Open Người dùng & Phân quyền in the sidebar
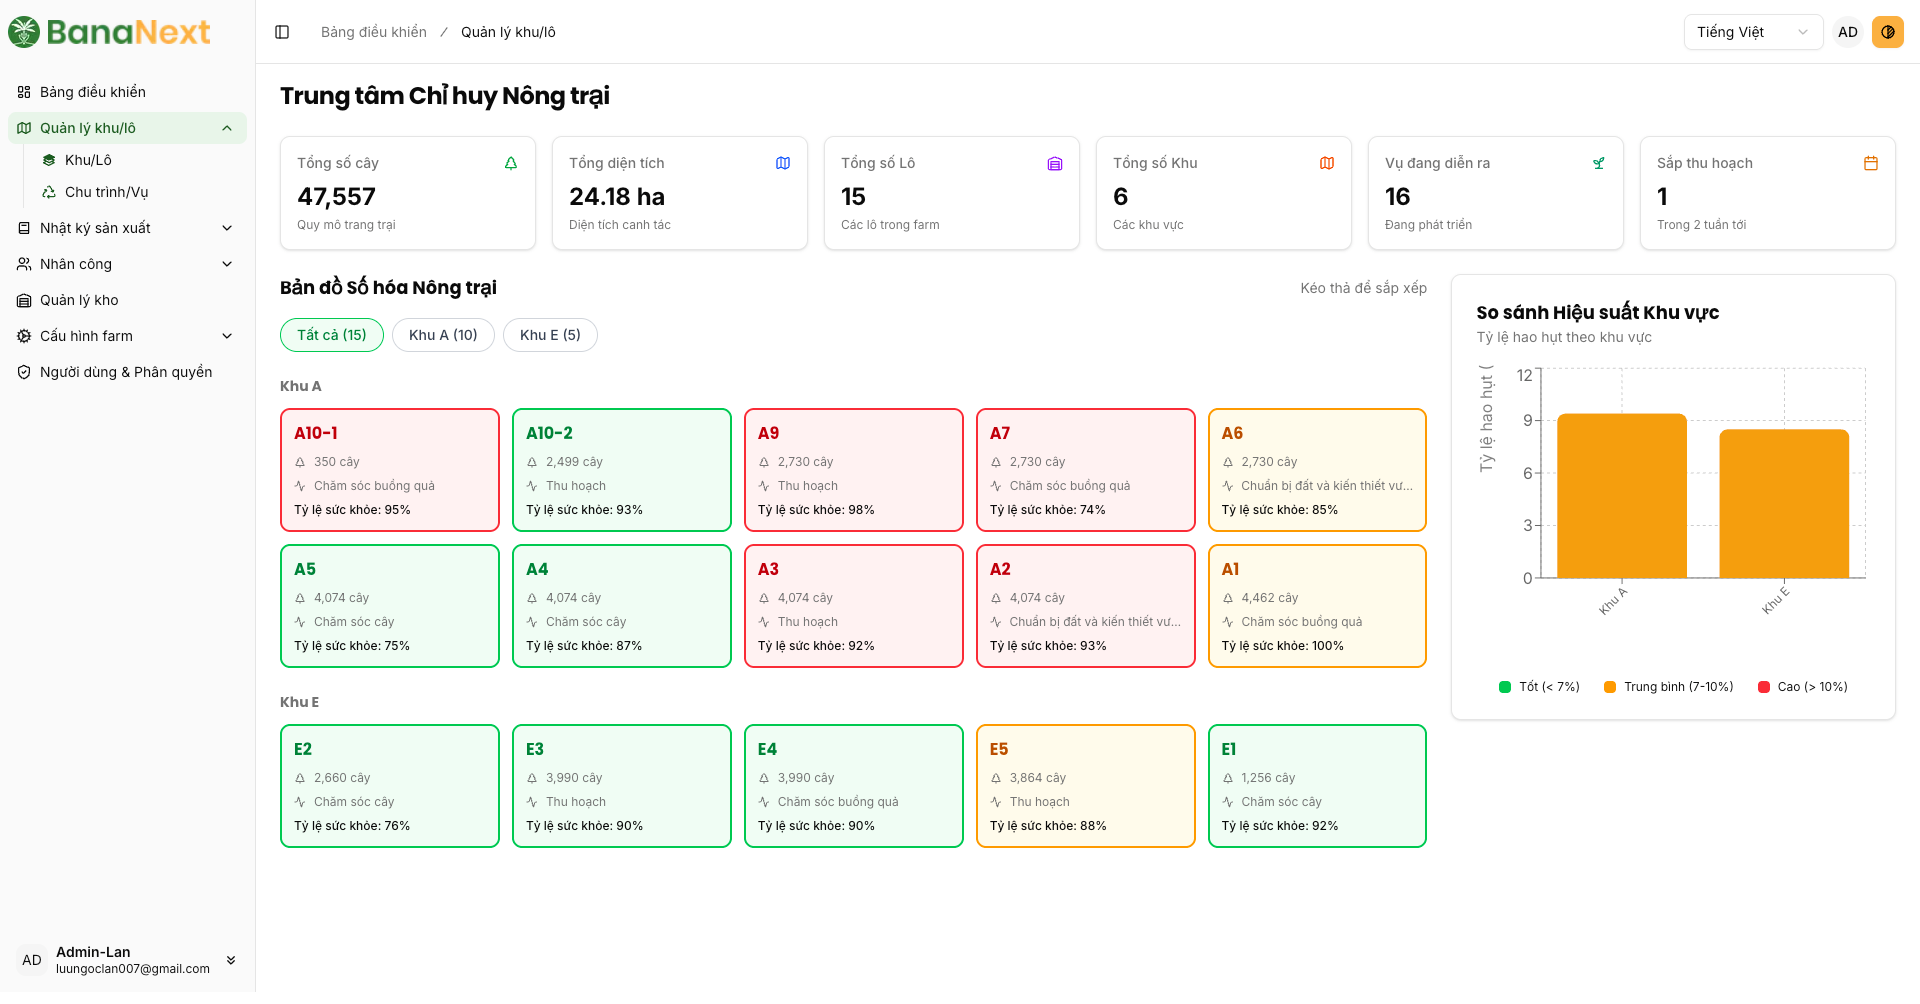 (x=125, y=371)
